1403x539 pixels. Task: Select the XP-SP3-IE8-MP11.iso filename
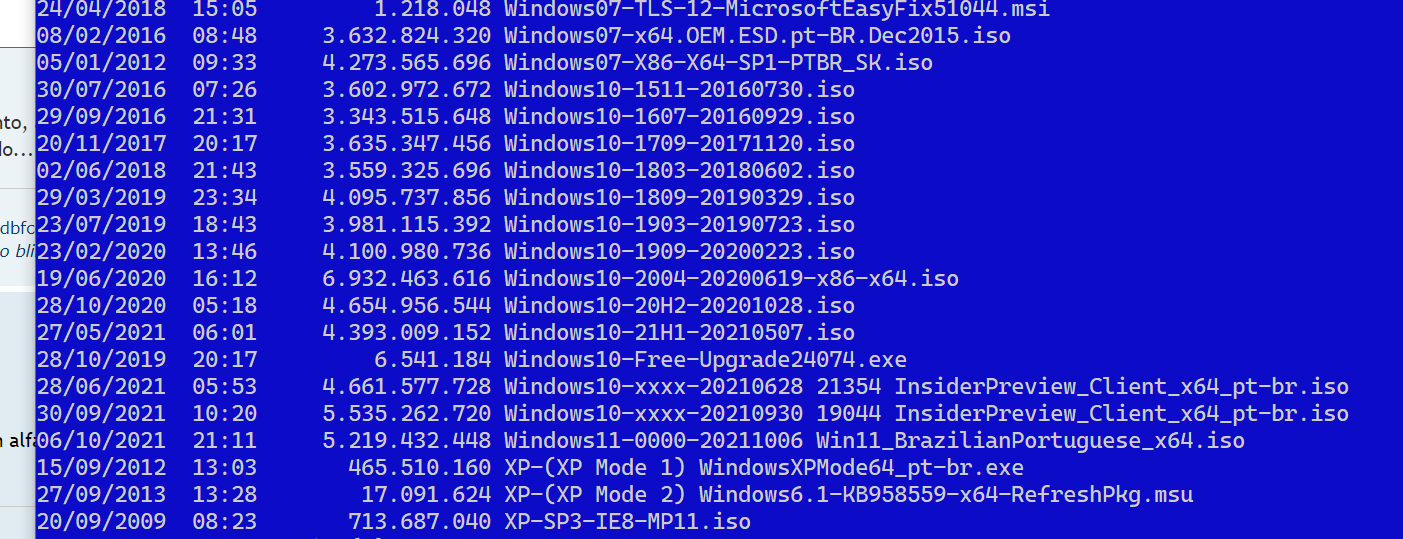click(x=627, y=522)
